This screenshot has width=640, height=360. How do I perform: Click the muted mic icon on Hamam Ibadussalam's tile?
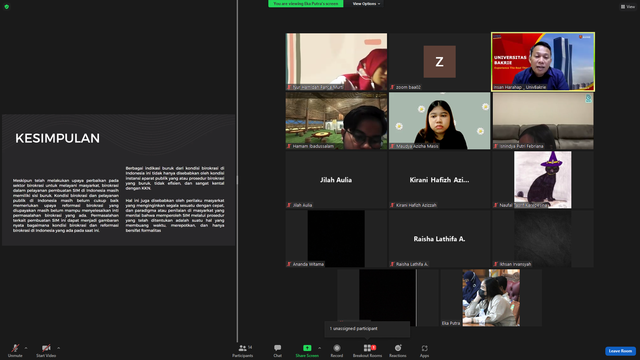click(x=289, y=146)
